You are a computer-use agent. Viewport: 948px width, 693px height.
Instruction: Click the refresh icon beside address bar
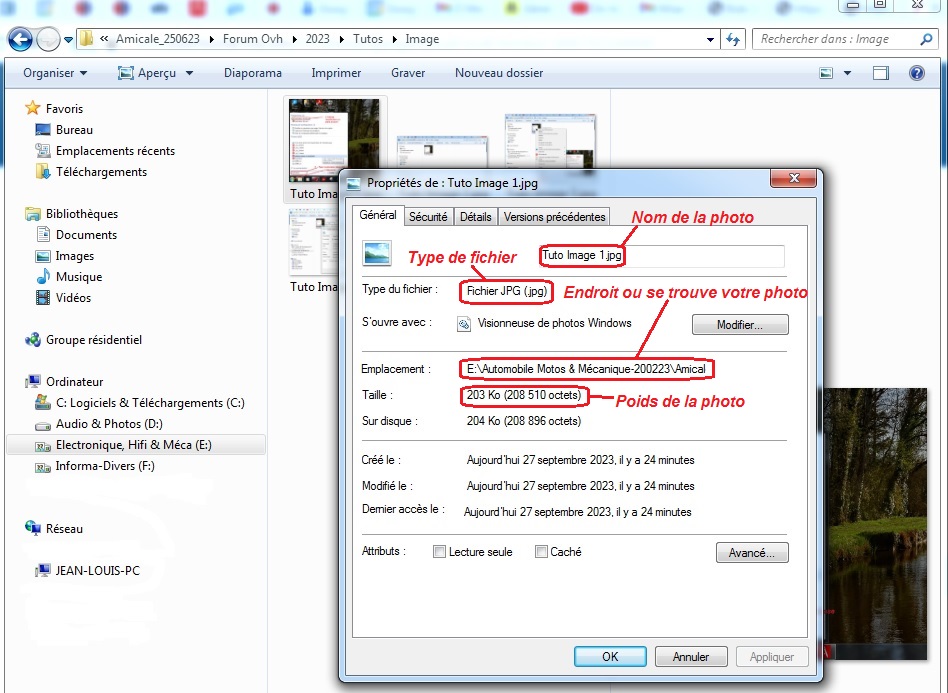733,40
